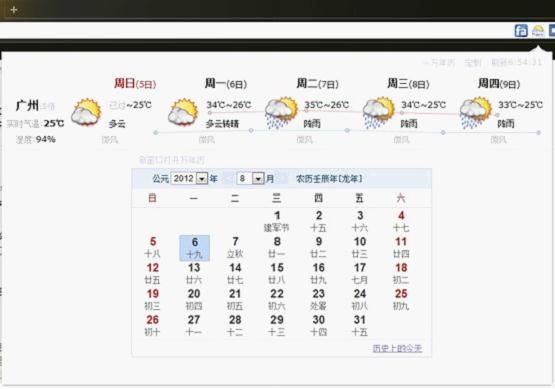Click the 广州 city name

click(x=27, y=105)
